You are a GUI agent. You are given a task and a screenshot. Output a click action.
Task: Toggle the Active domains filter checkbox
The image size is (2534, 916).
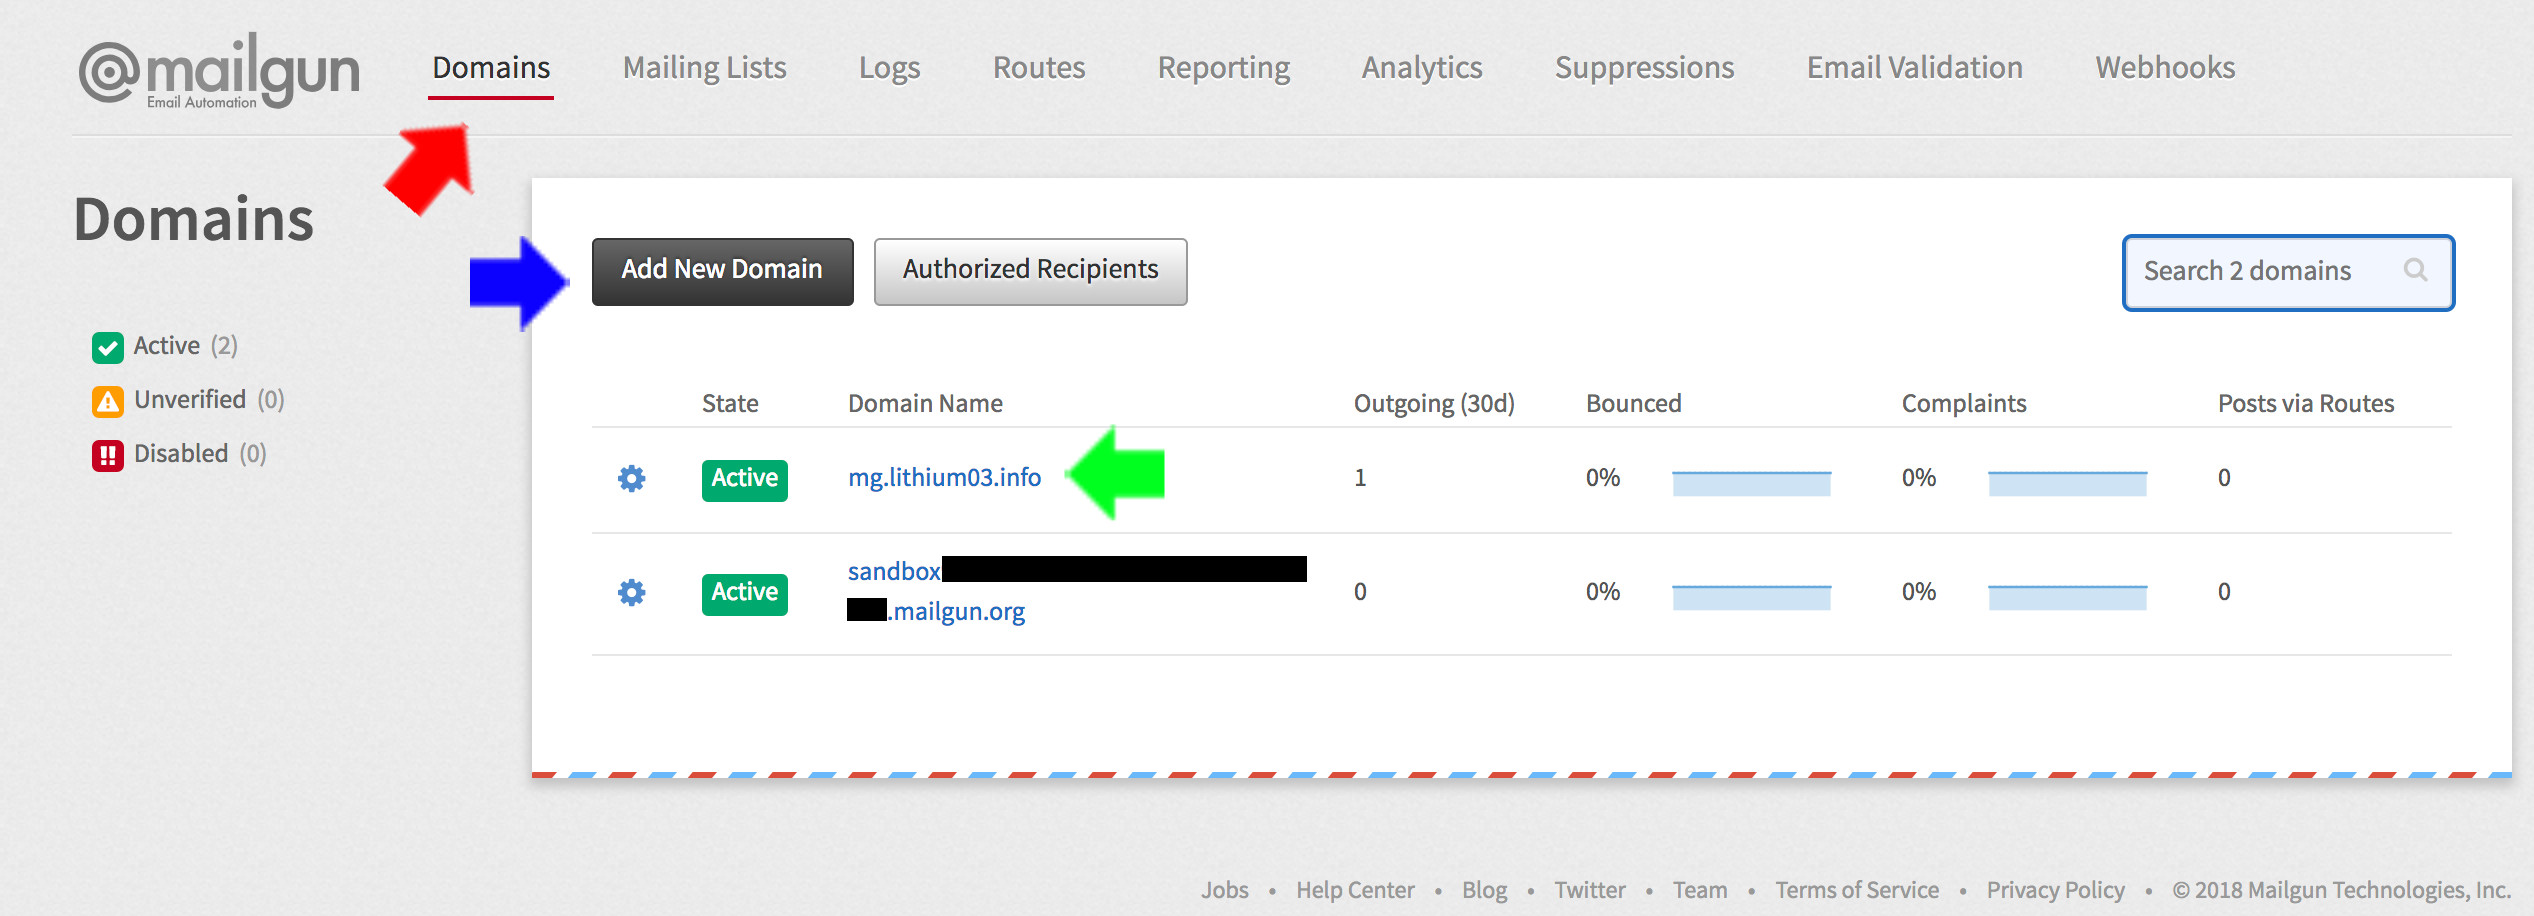(108, 347)
